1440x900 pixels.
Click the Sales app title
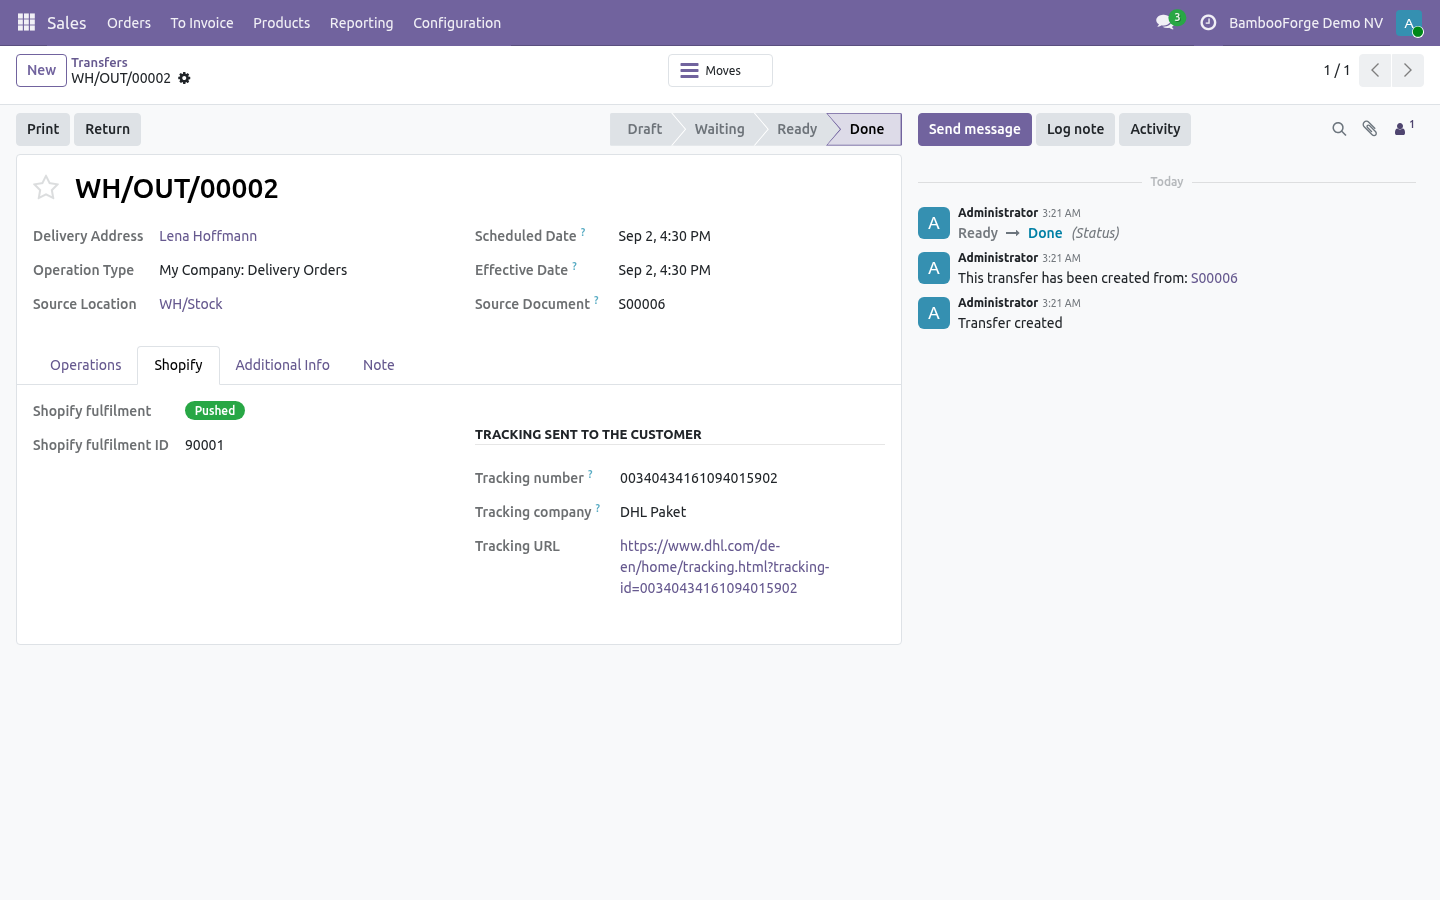click(67, 23)
